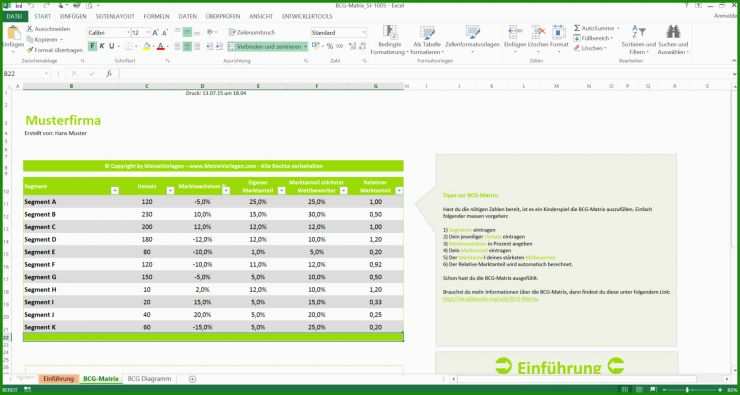Click the yellow fill color button
The image size is (740, 395).
click(146, 46)
